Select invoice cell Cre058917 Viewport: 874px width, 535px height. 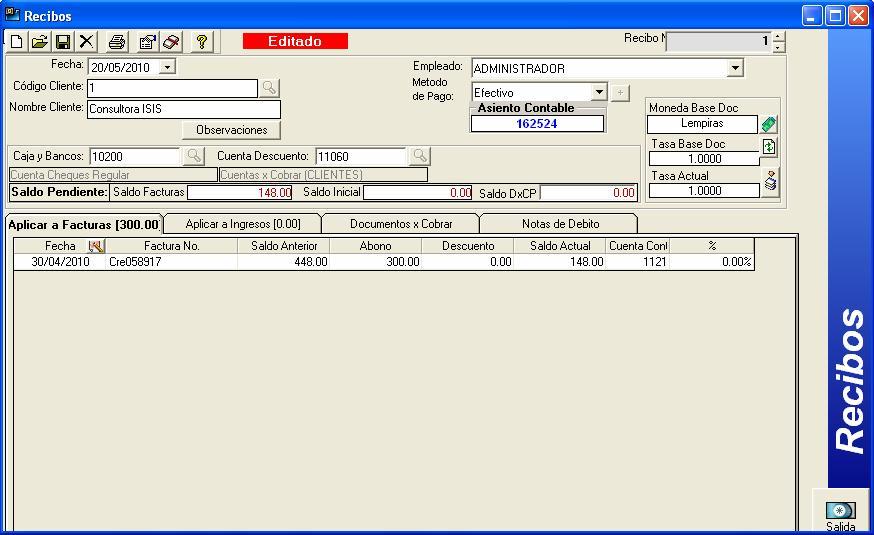tap(171, 262)
